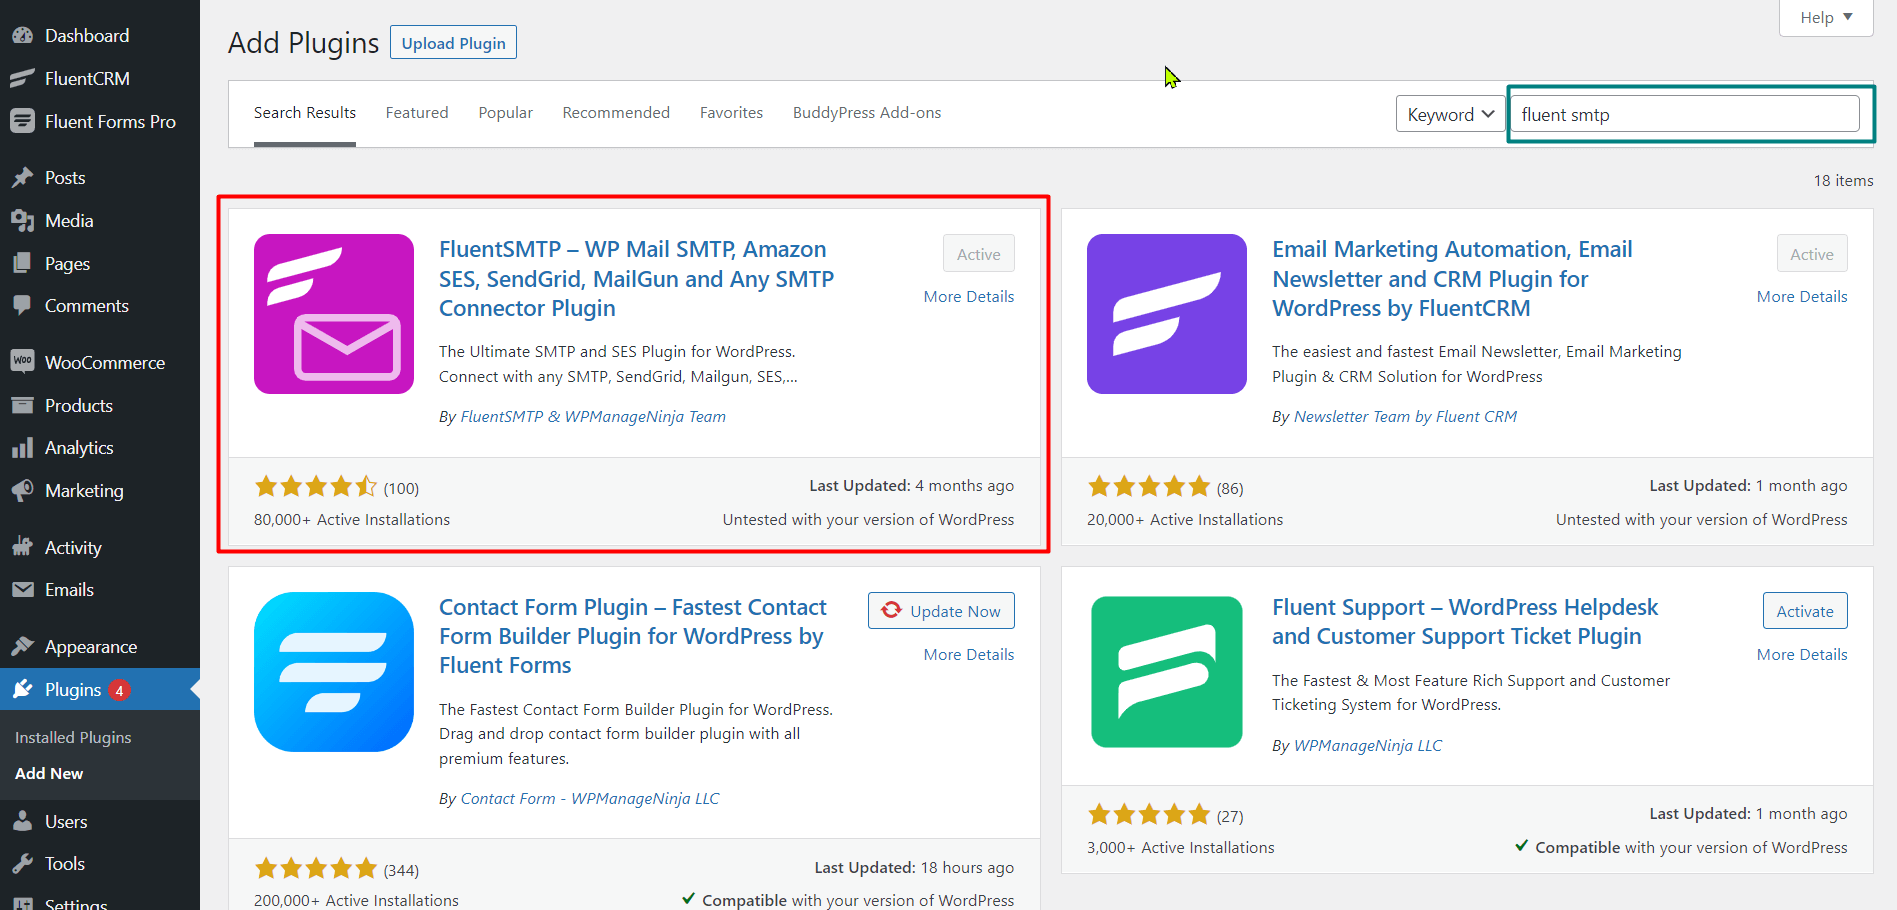Screen dimensions: 1897x910
Task: Click the FluentCRM sidebar icon
Action: (x=22, y=79)
